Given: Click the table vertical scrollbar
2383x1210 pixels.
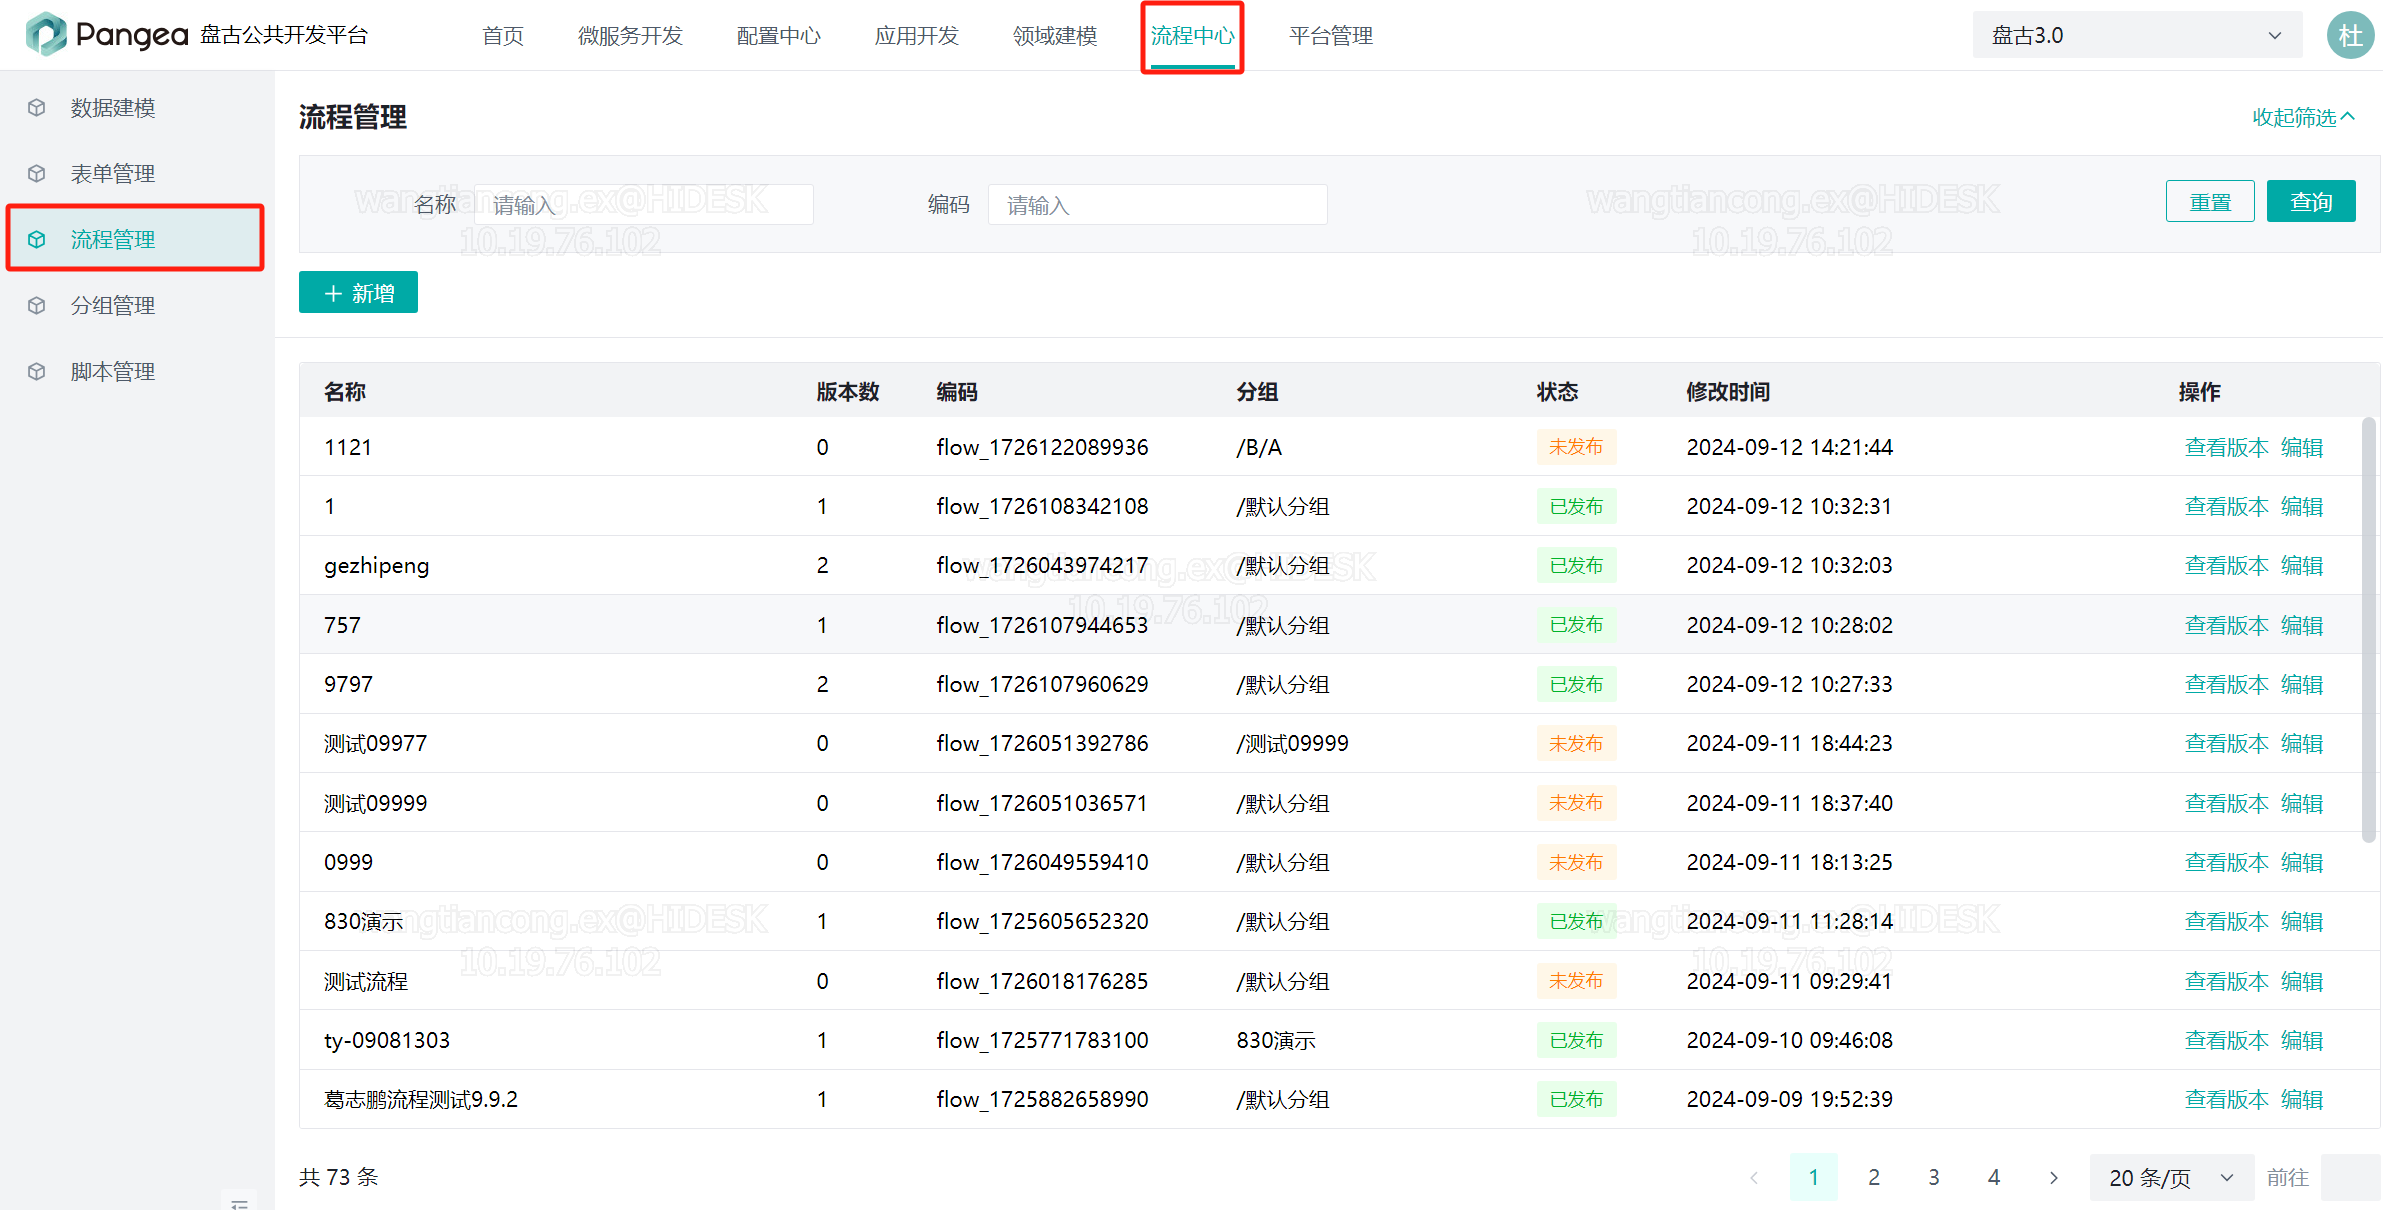Looking at the screenshot, I should pyautogui.click(x=2368, y=630).
